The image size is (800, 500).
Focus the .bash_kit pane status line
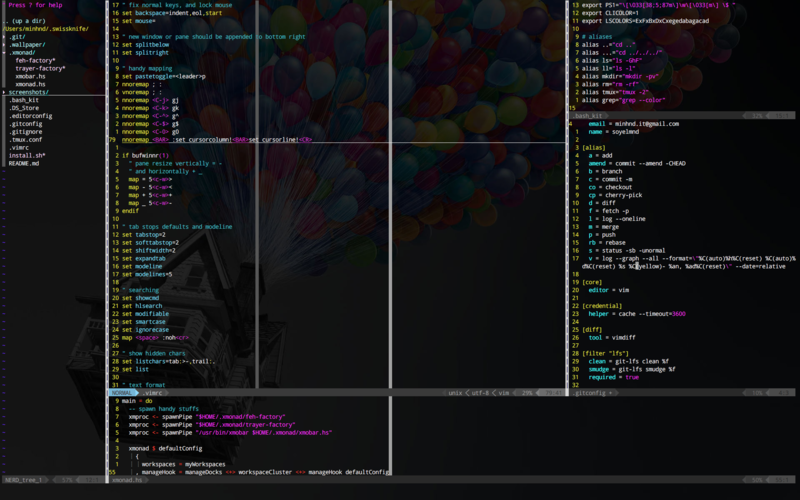(x=681, y=116)
